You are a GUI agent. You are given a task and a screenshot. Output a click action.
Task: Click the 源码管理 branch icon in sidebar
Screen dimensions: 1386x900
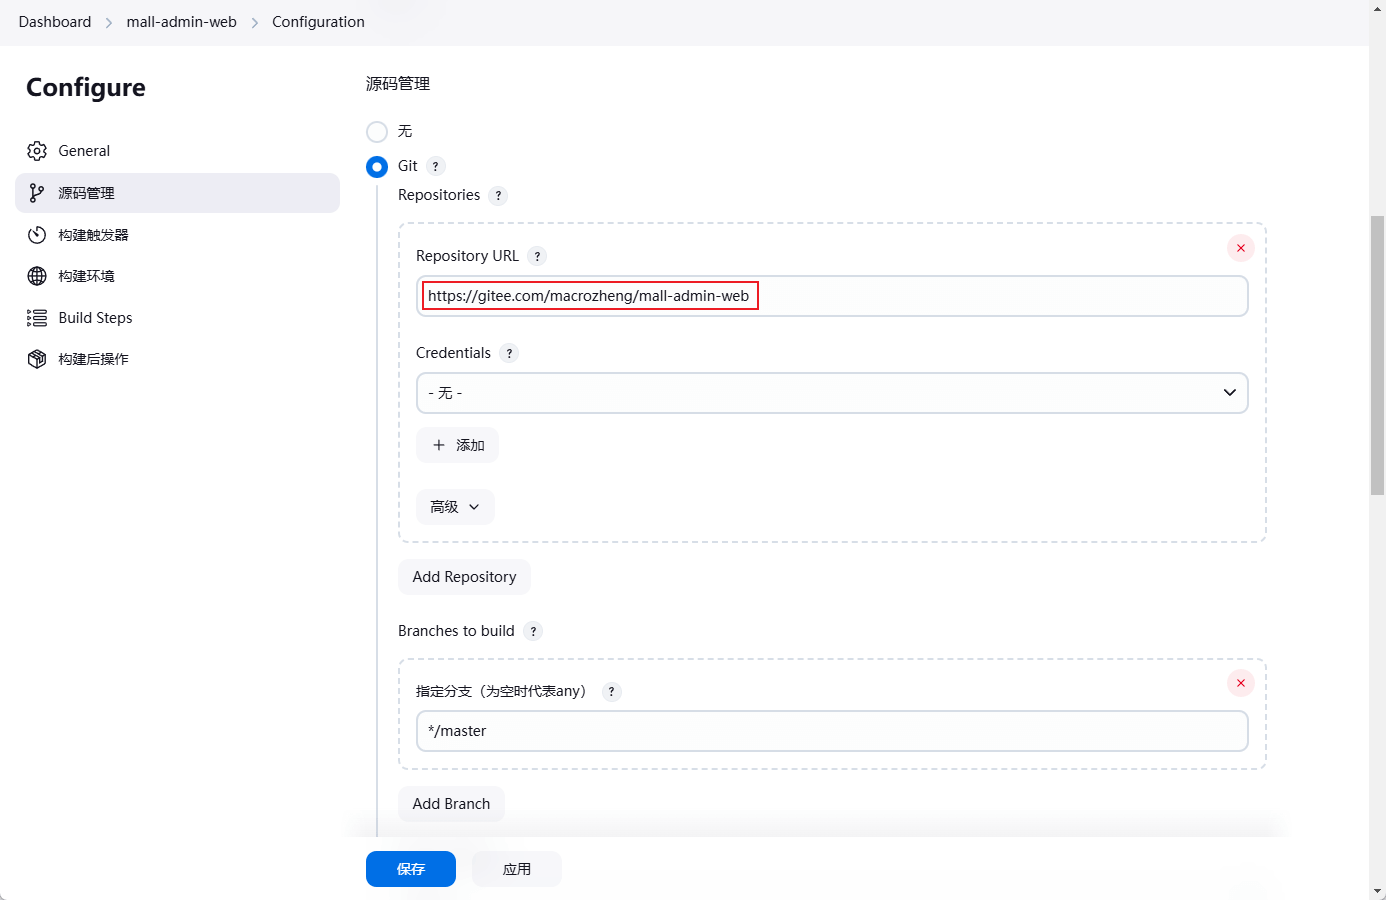click(37, 193)
